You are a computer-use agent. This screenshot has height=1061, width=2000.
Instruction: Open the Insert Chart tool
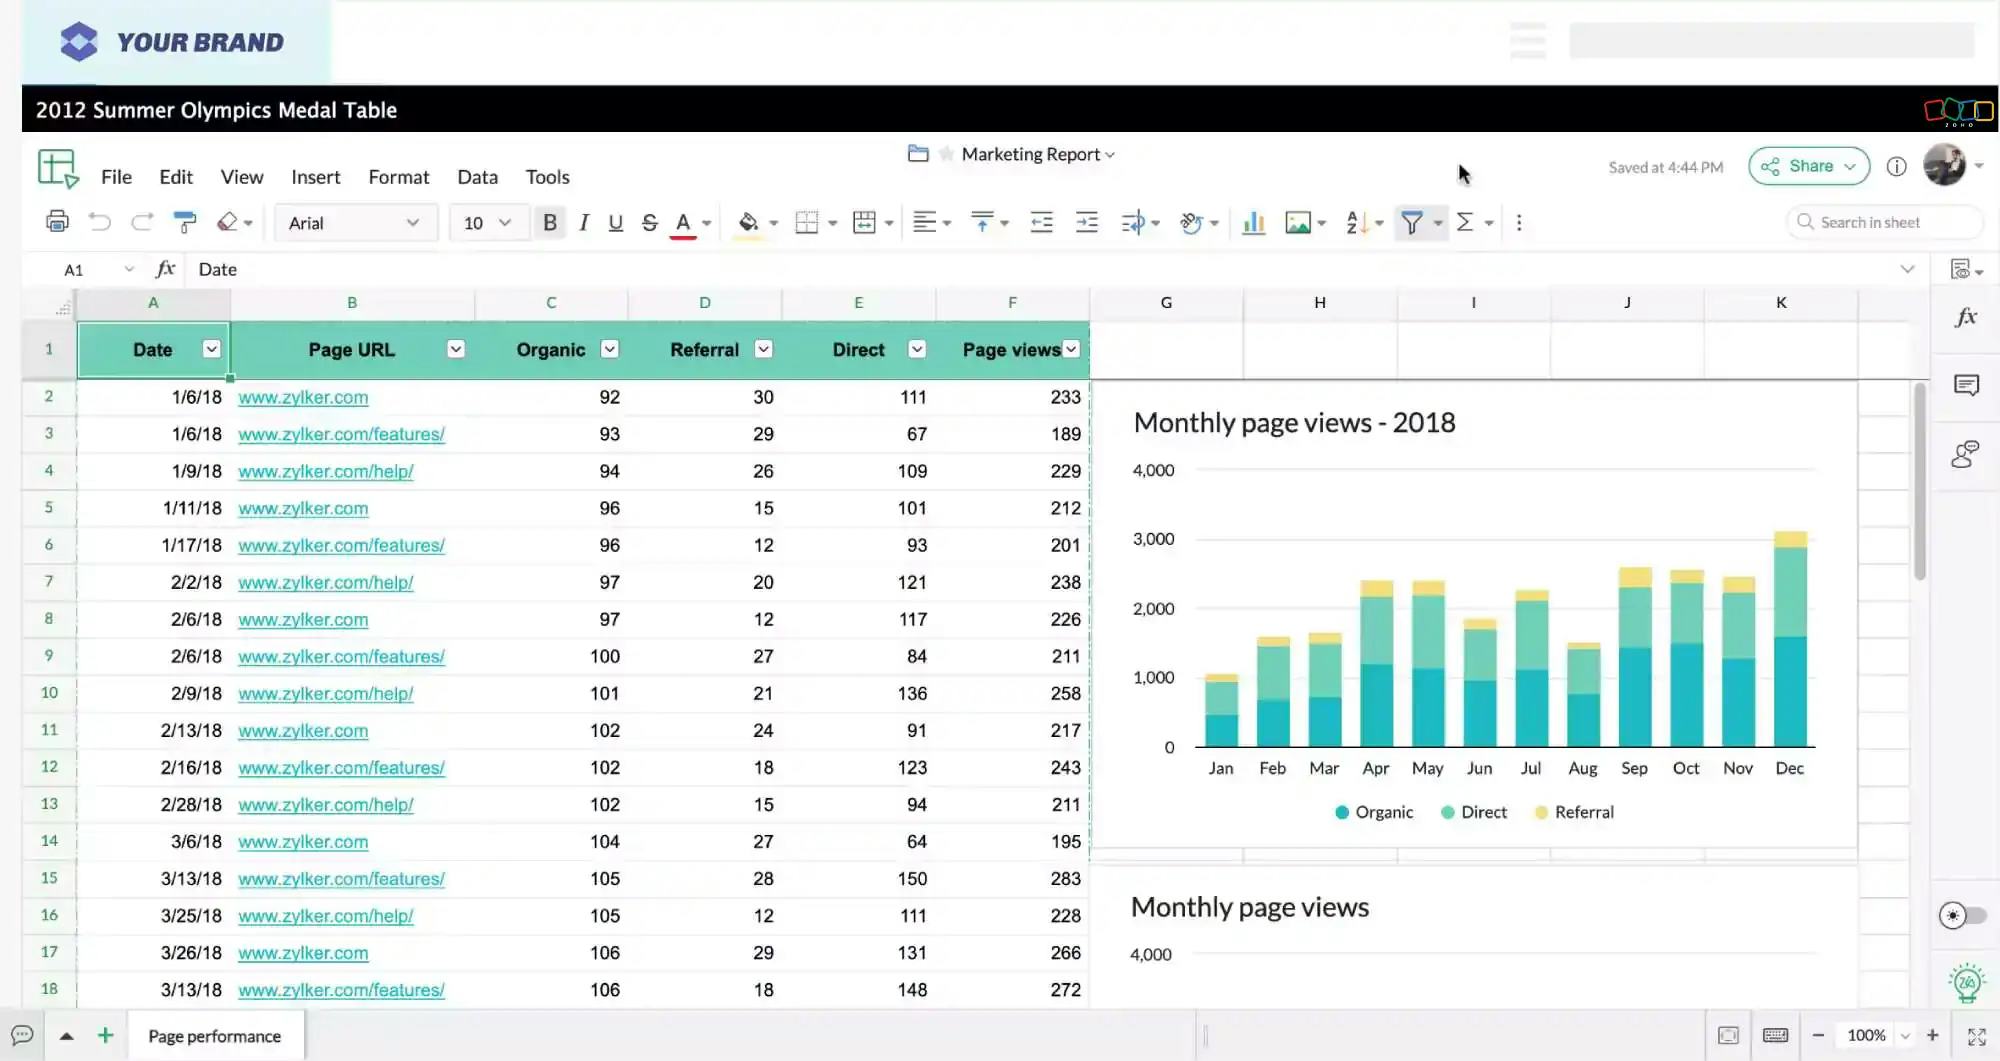(x=1253, y=222)
